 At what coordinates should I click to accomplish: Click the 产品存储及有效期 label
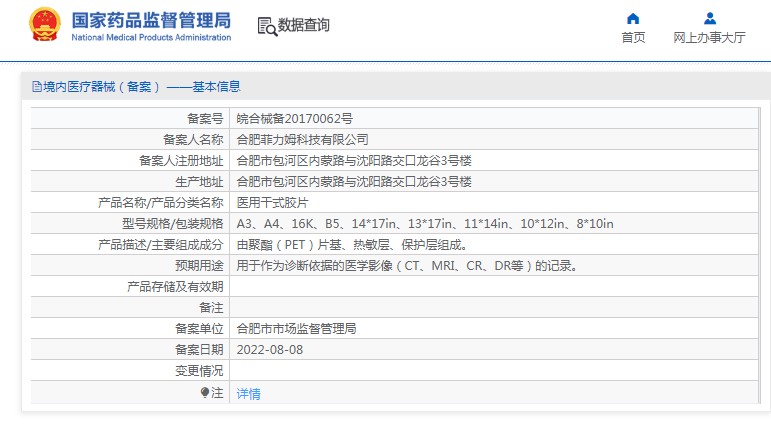tap(175, 287)
